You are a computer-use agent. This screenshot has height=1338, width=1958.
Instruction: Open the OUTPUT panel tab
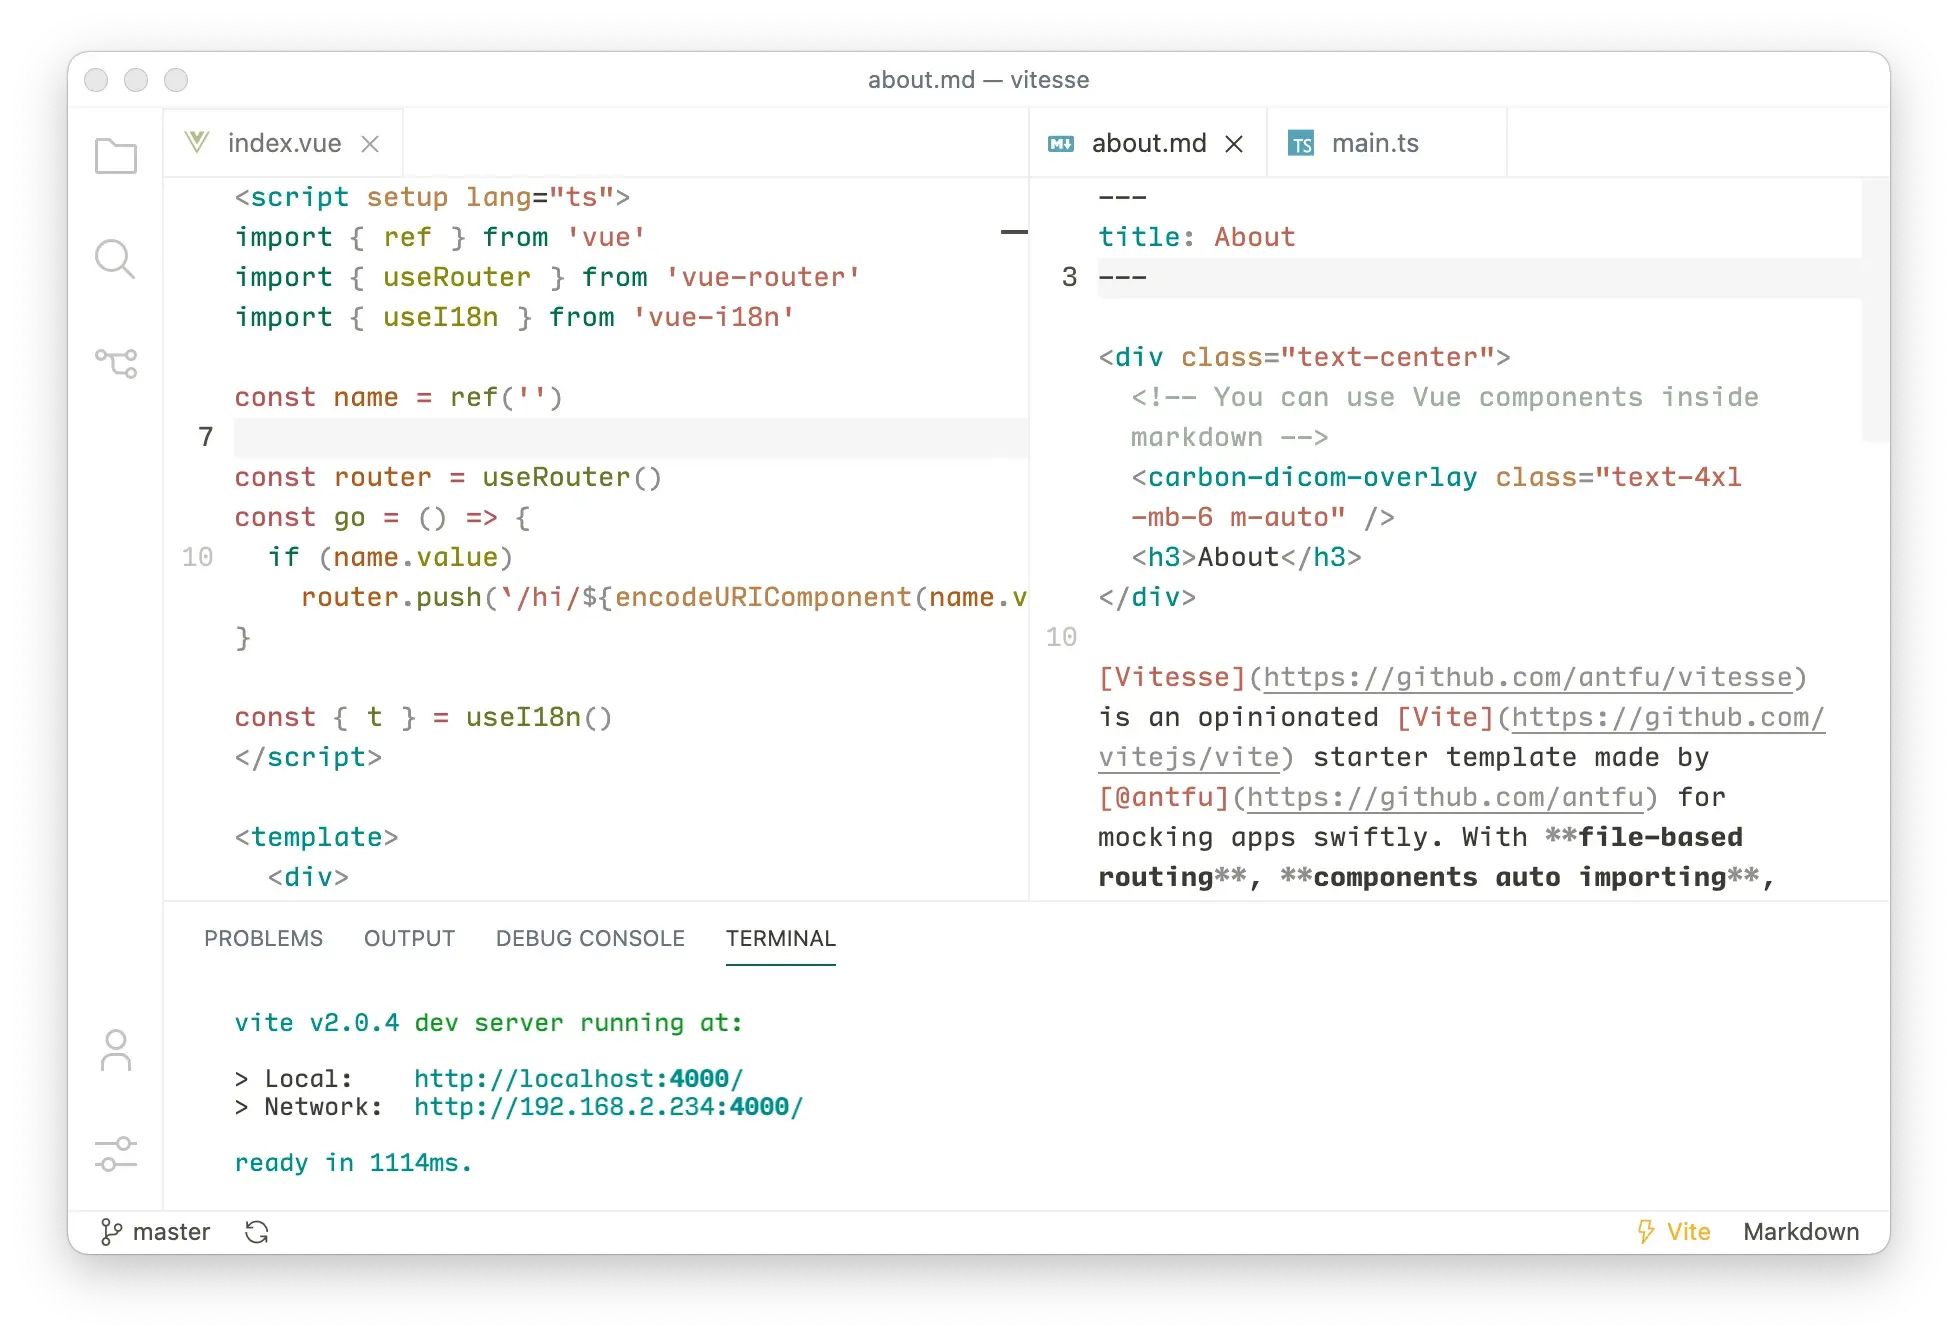coord(409,938)
